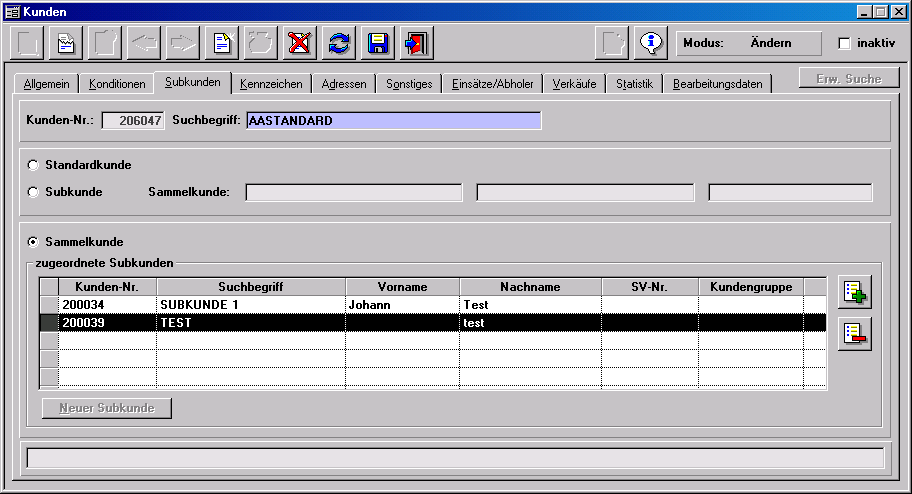Open the Adressen tab

pyautogui.click(x=346, y=85)
